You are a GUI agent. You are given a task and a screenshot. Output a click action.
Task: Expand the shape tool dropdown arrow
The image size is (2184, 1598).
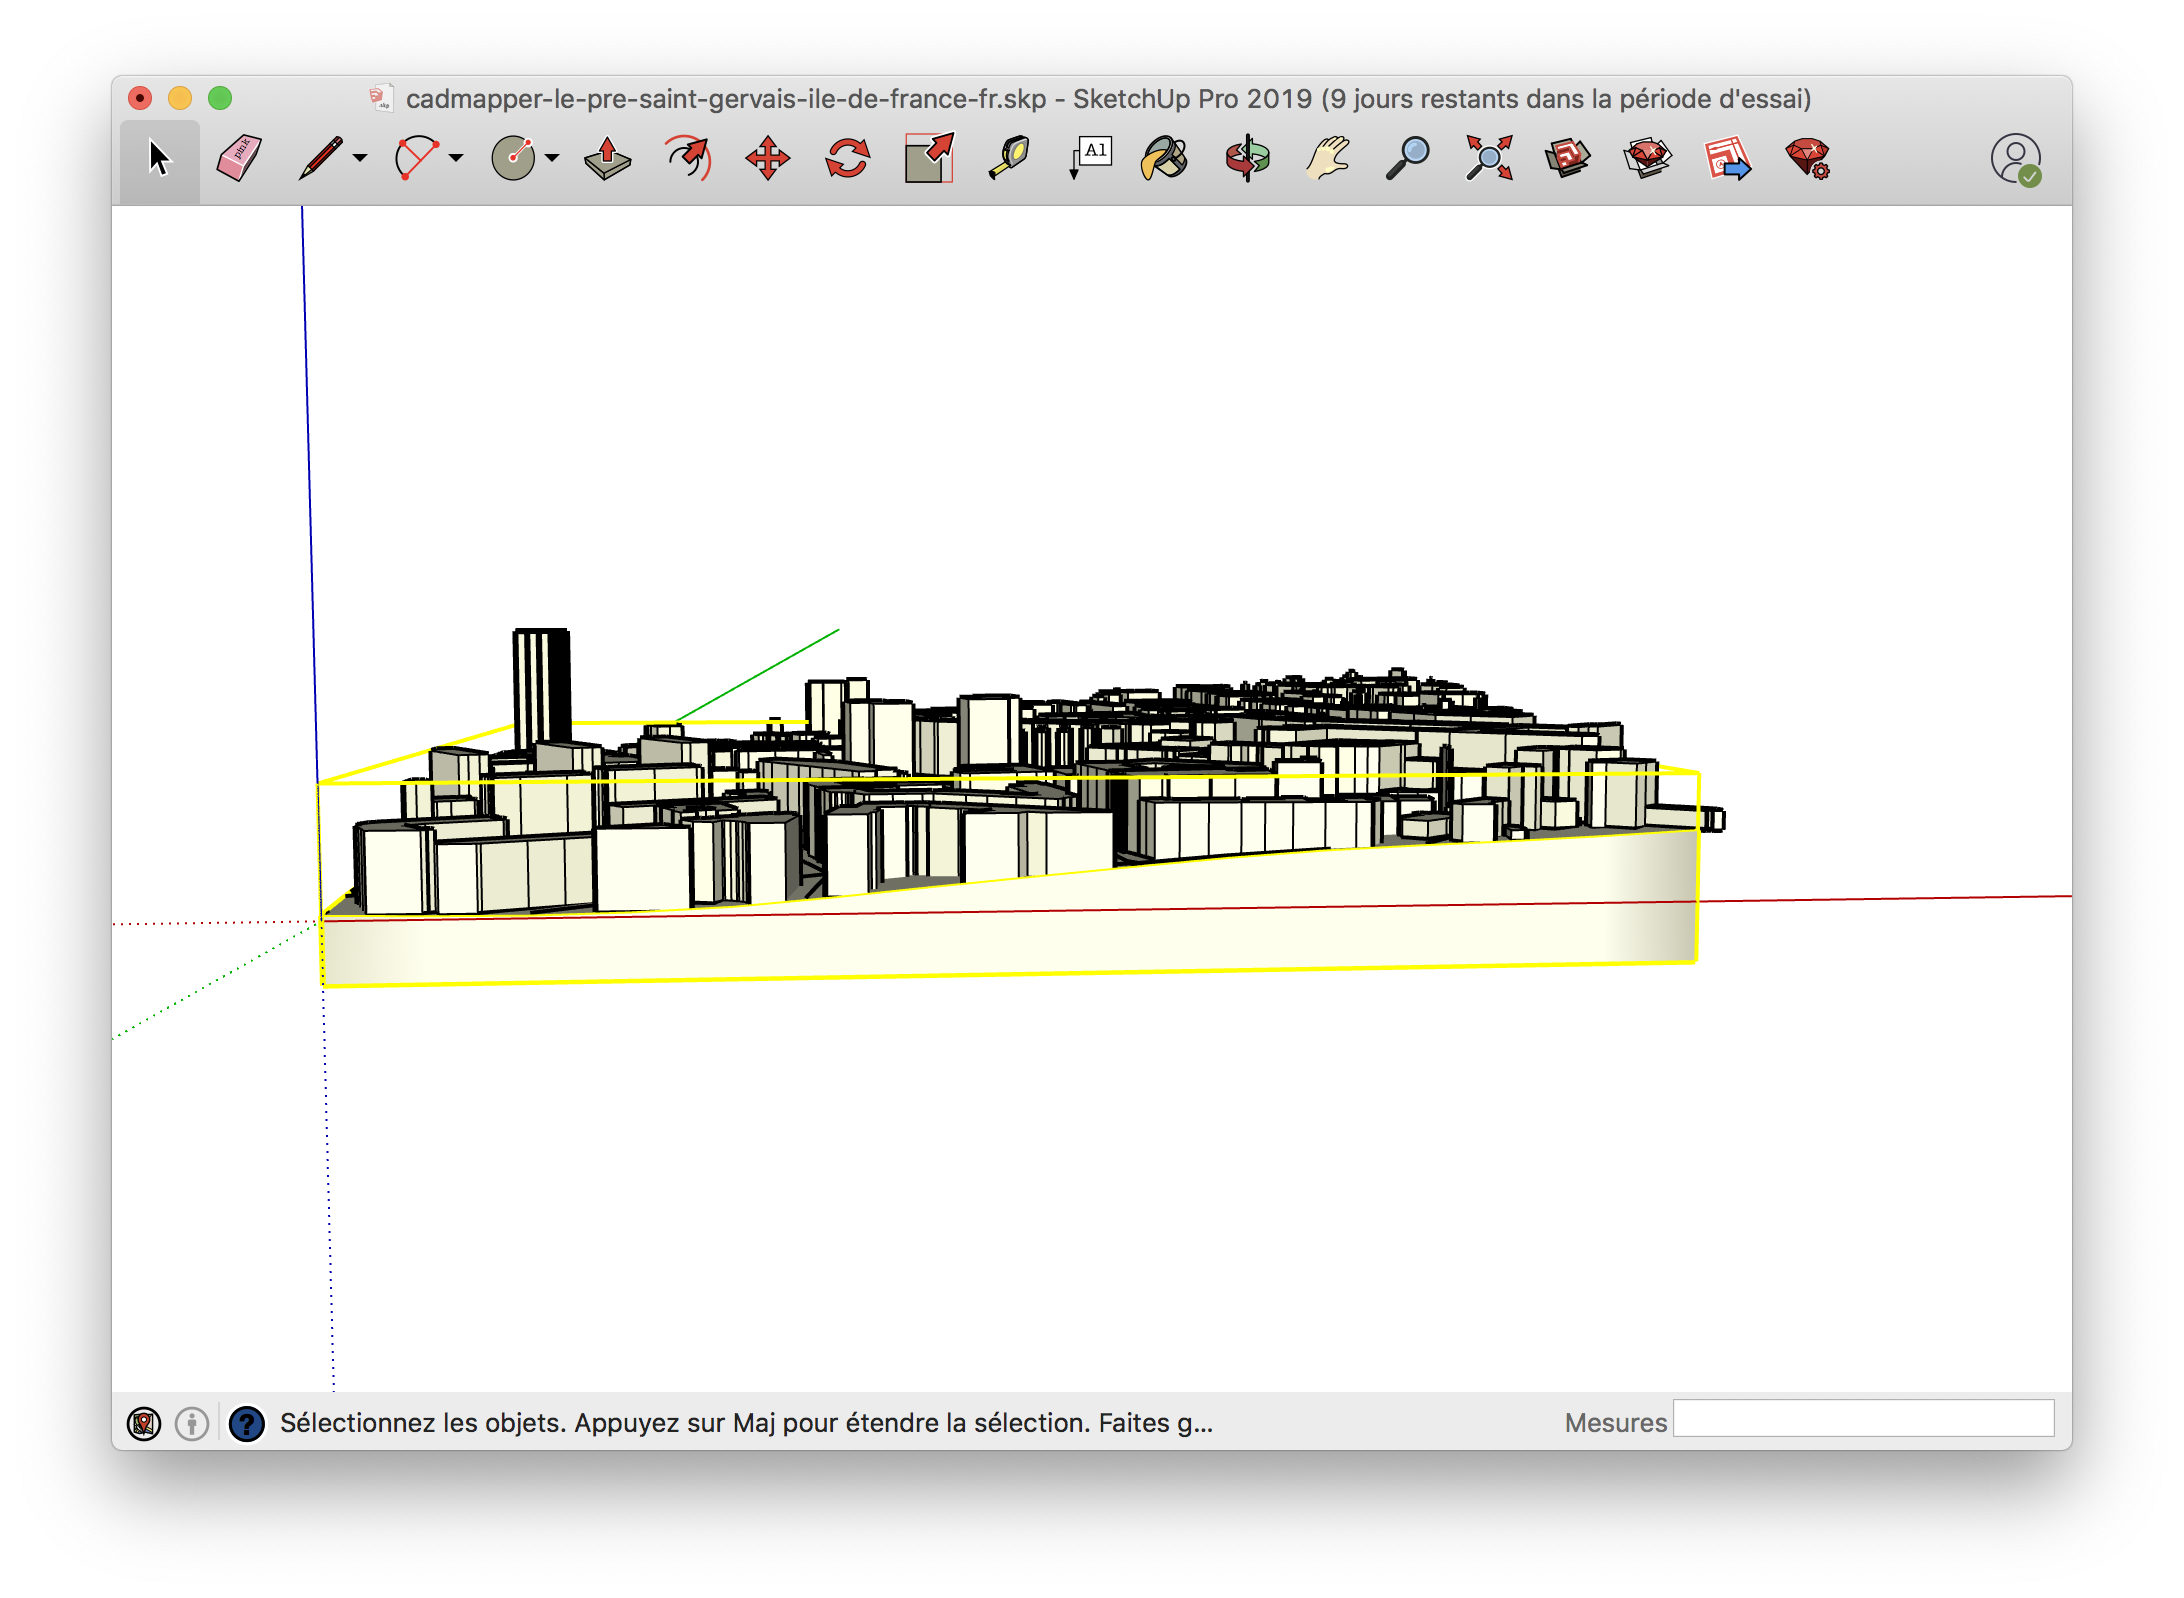[552, 159]
